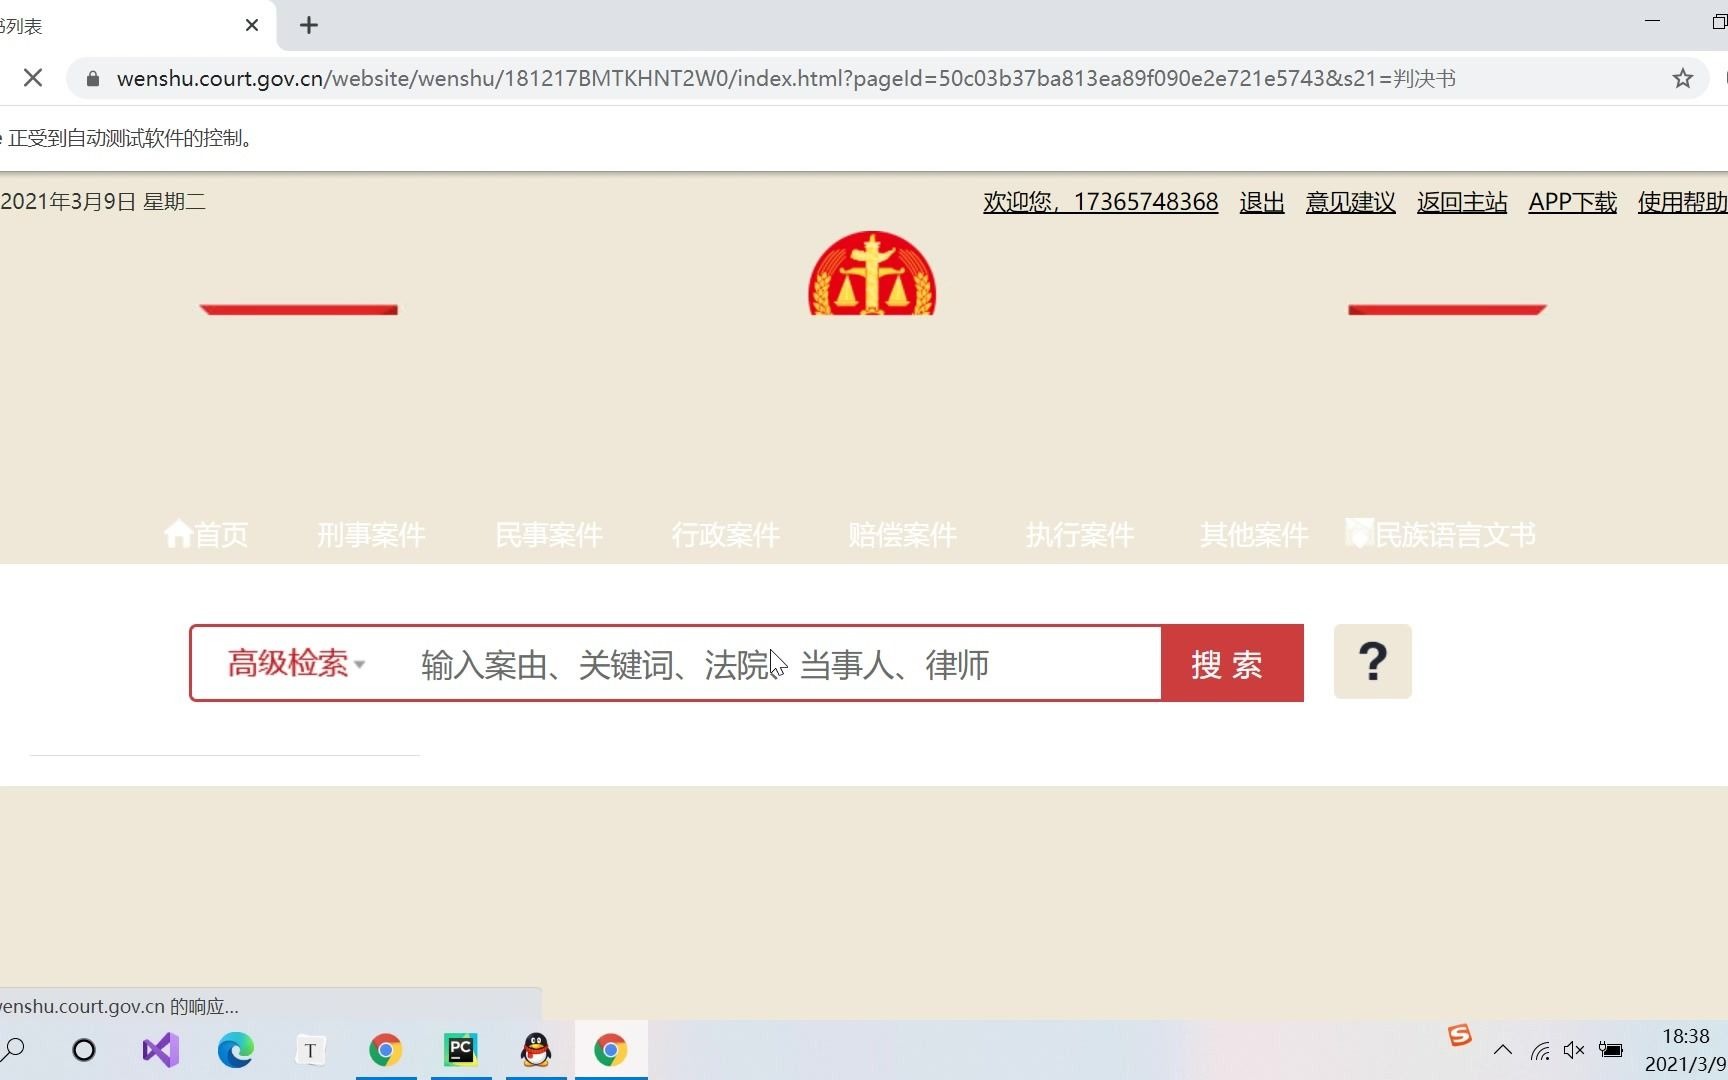Viewport: 1728px width, 1080px height.
Task: Open 民族语言文书 ethnic language documents
Action: tap(1441, 535)
